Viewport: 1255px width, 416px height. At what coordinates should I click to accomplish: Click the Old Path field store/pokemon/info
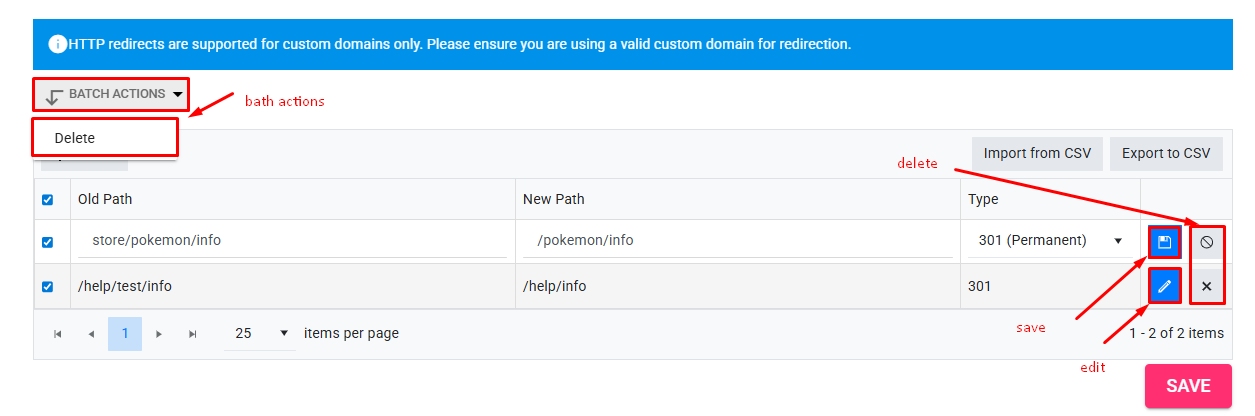click(292, 240)
